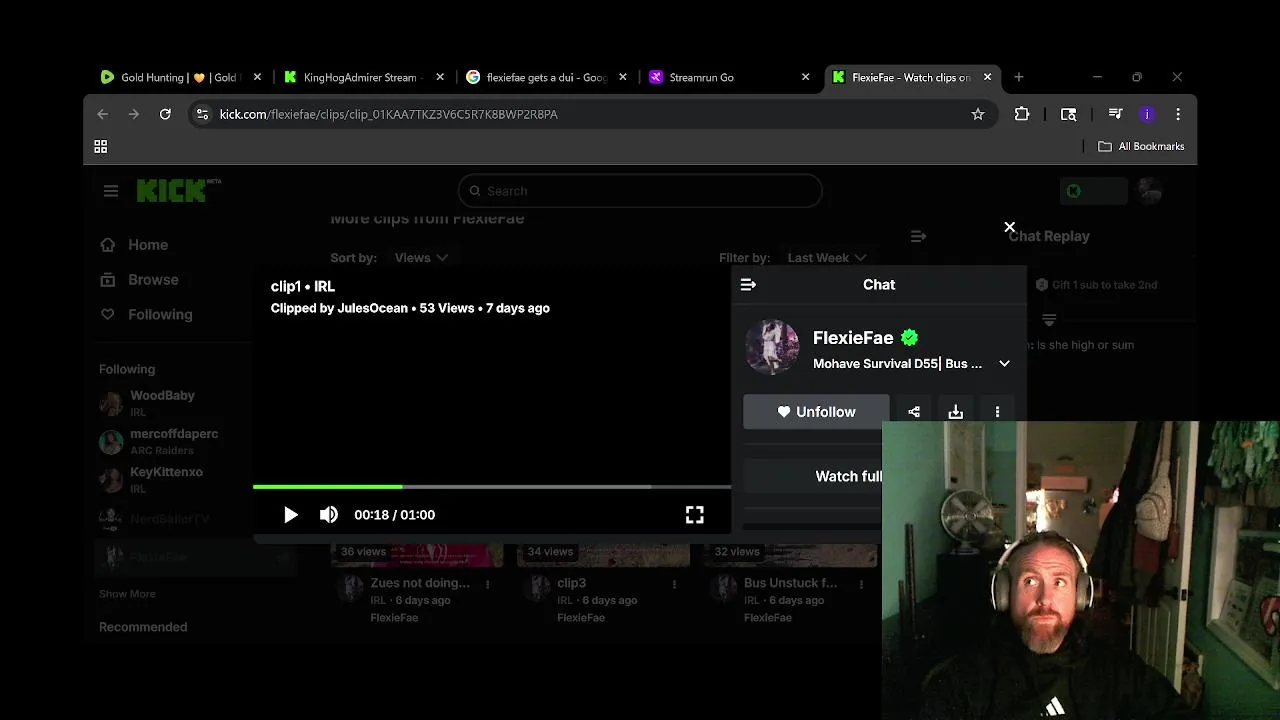Open All Bookmarks folder
The width and height of the screenshot is (1280, 720).
1141,147
